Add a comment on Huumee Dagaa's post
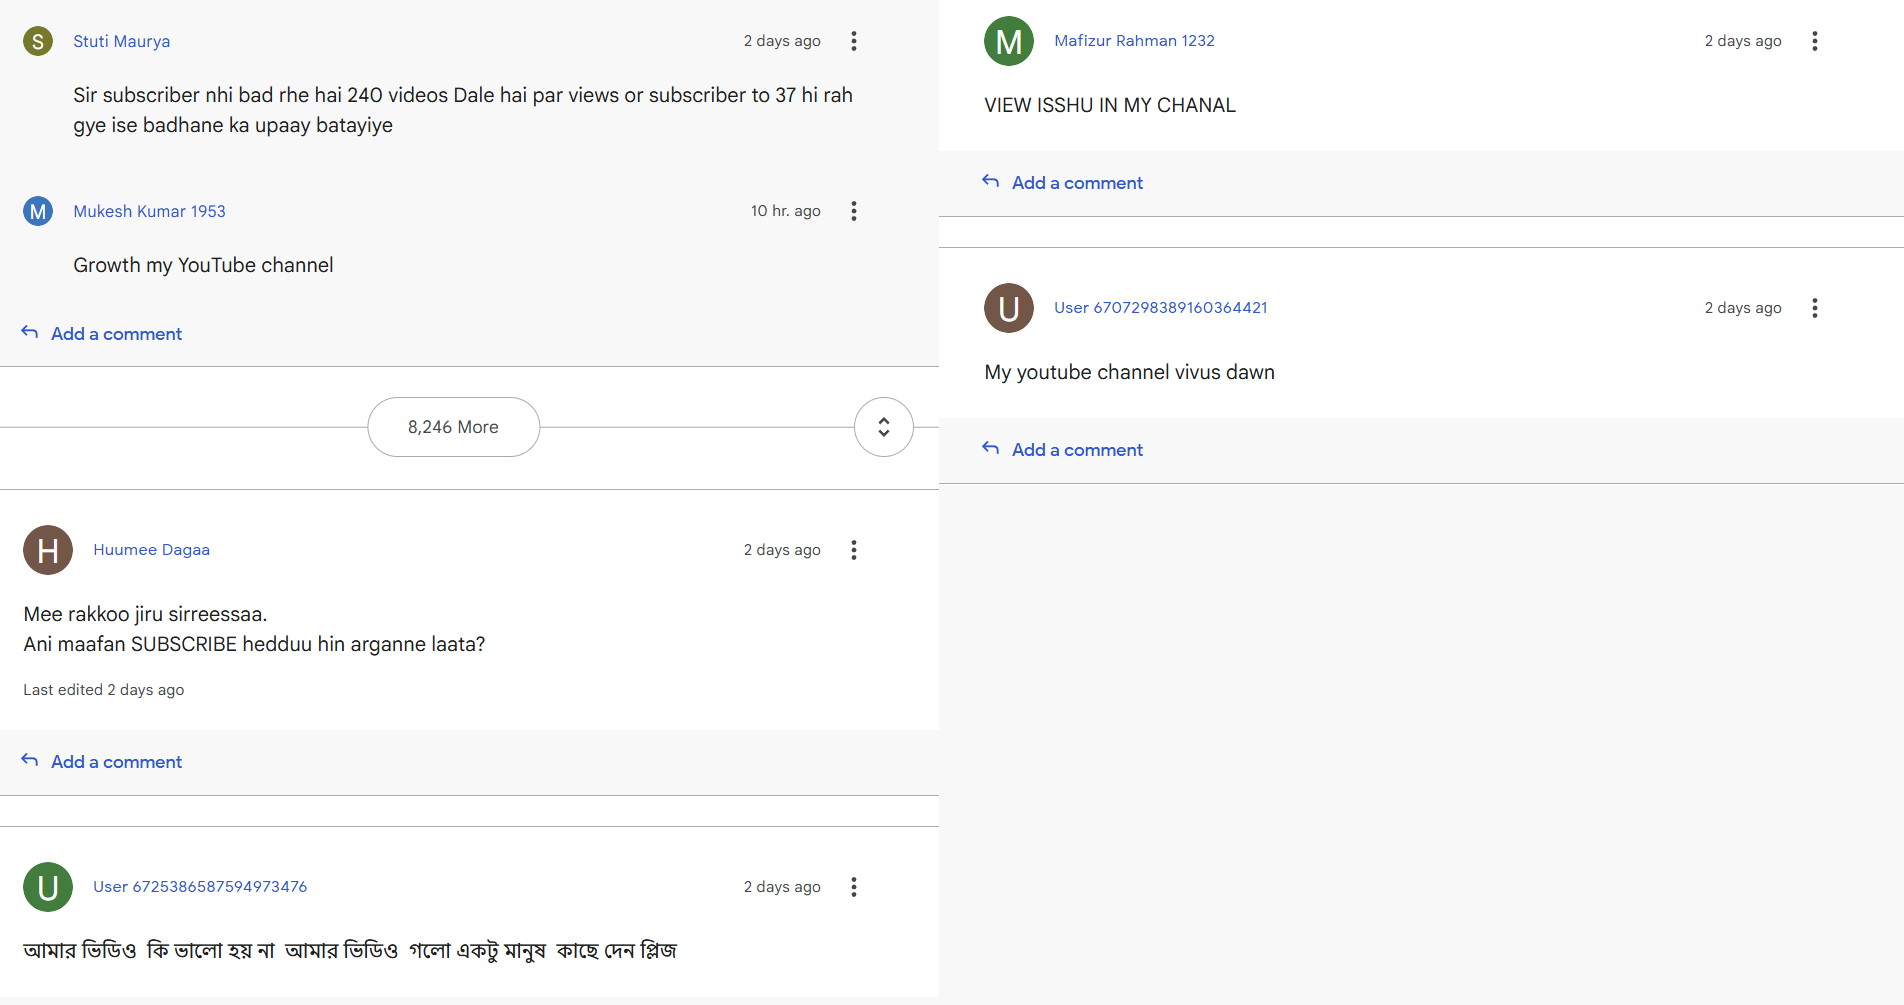Viewport: 1904px width, 1005px height. pos(117,762)
